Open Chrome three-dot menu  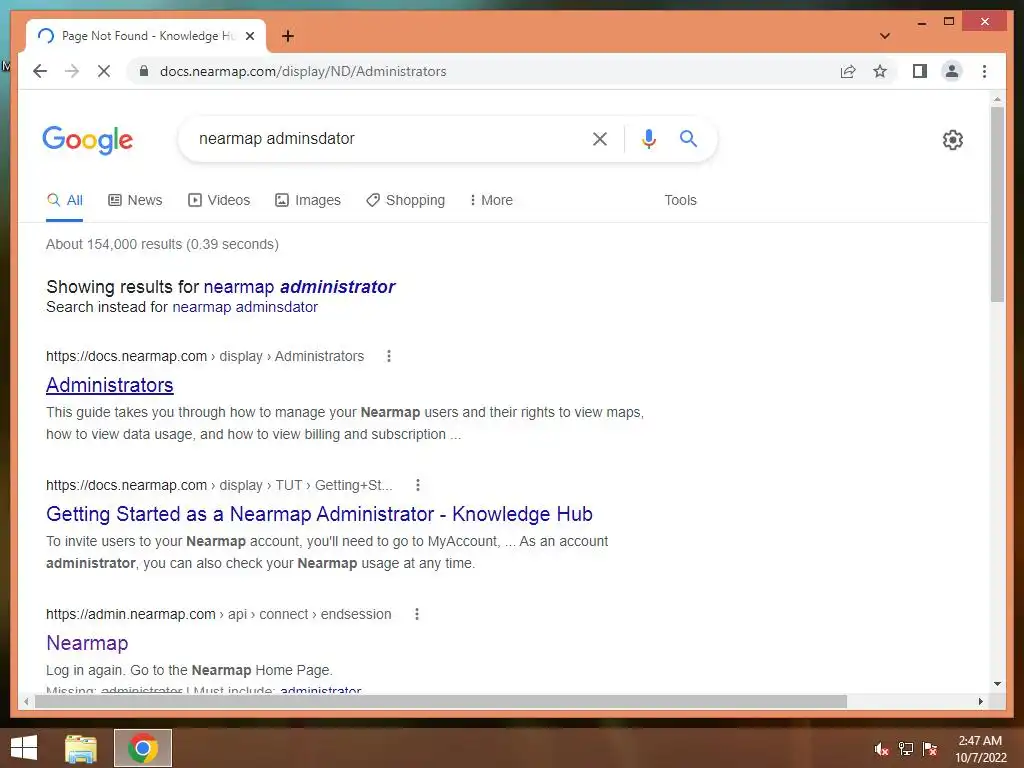pyautogui.click(x=984, y=71)
